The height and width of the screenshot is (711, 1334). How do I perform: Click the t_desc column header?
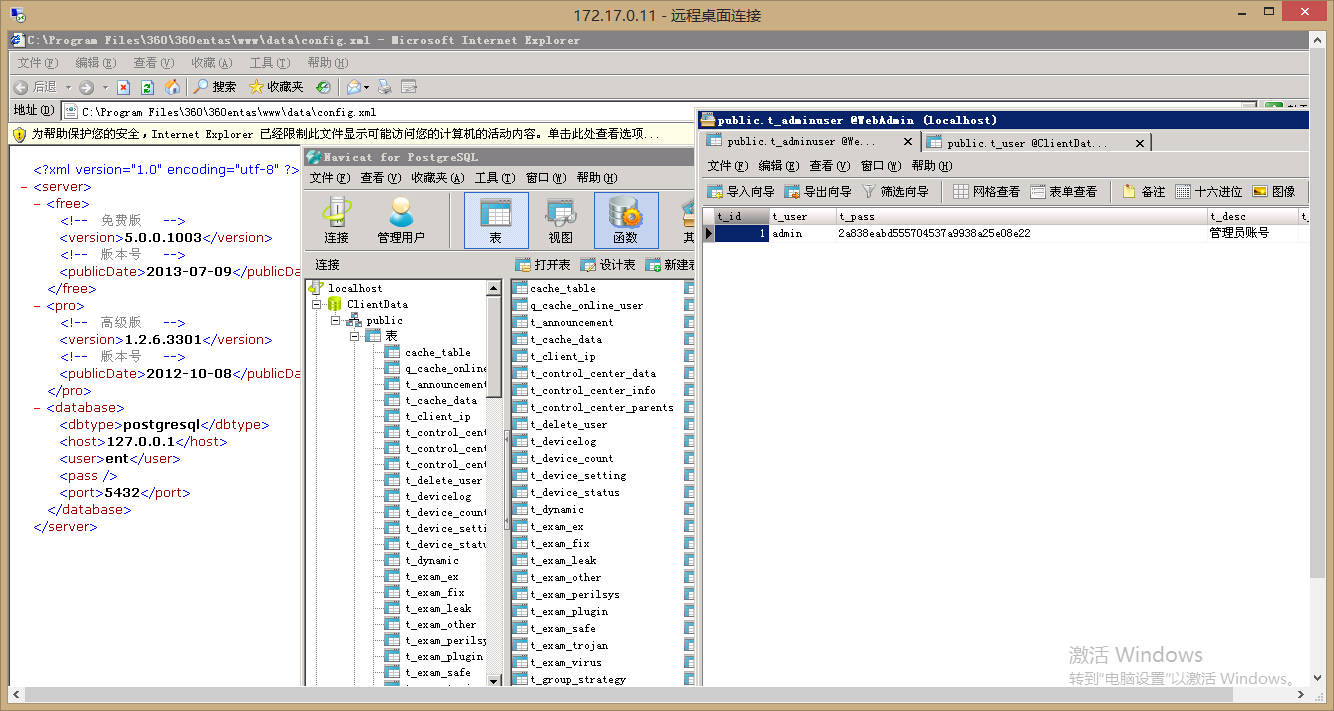pyautogui.click(x=1252, y=216)
